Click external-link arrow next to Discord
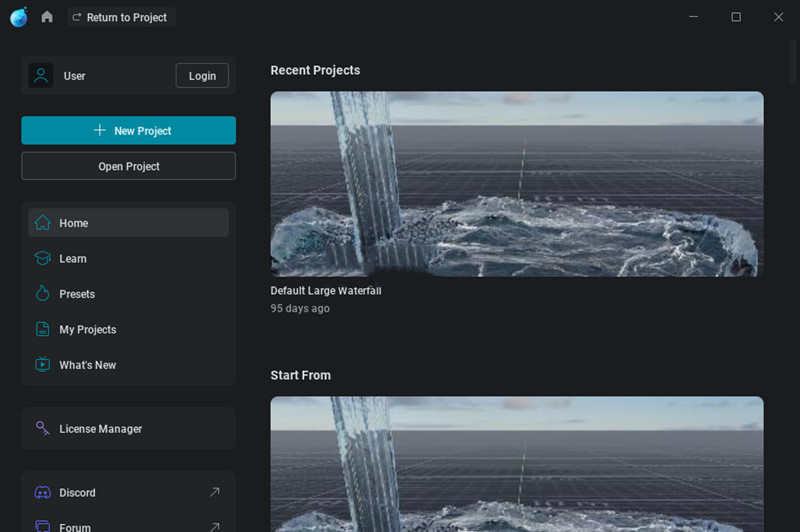The width and height of the screenshot is (800, 532). (x=215, y=492)
